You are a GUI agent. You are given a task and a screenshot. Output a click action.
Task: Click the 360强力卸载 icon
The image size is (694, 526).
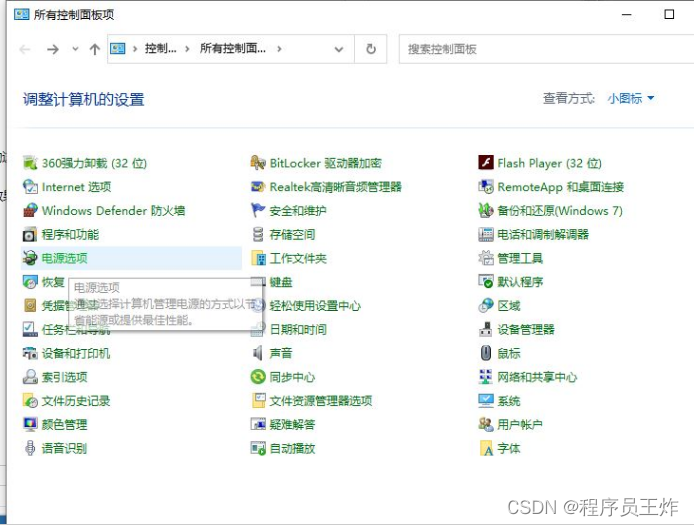[x=30, y=163]
